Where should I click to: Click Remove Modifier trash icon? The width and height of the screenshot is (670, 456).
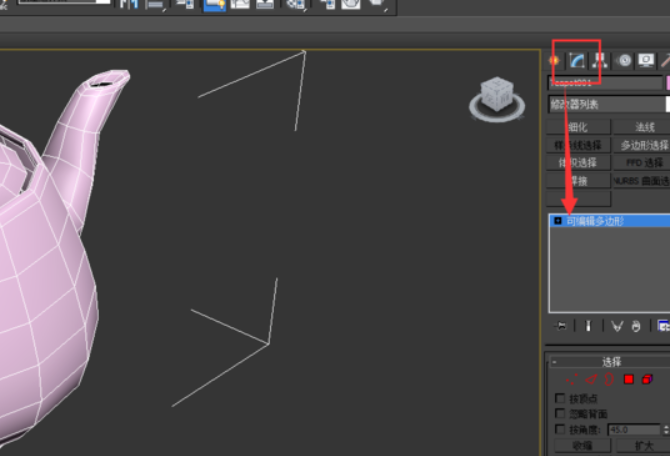(x=635, y=325)
